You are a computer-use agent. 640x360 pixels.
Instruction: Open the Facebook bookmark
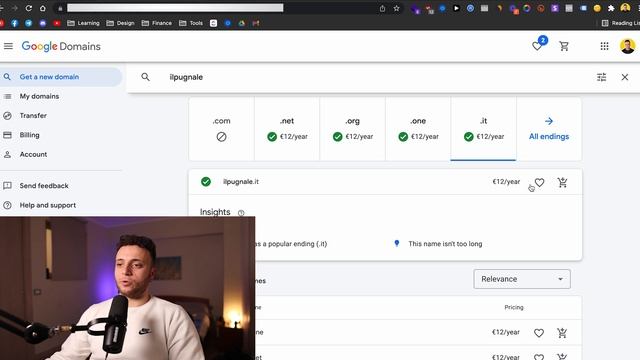point(15,23)
